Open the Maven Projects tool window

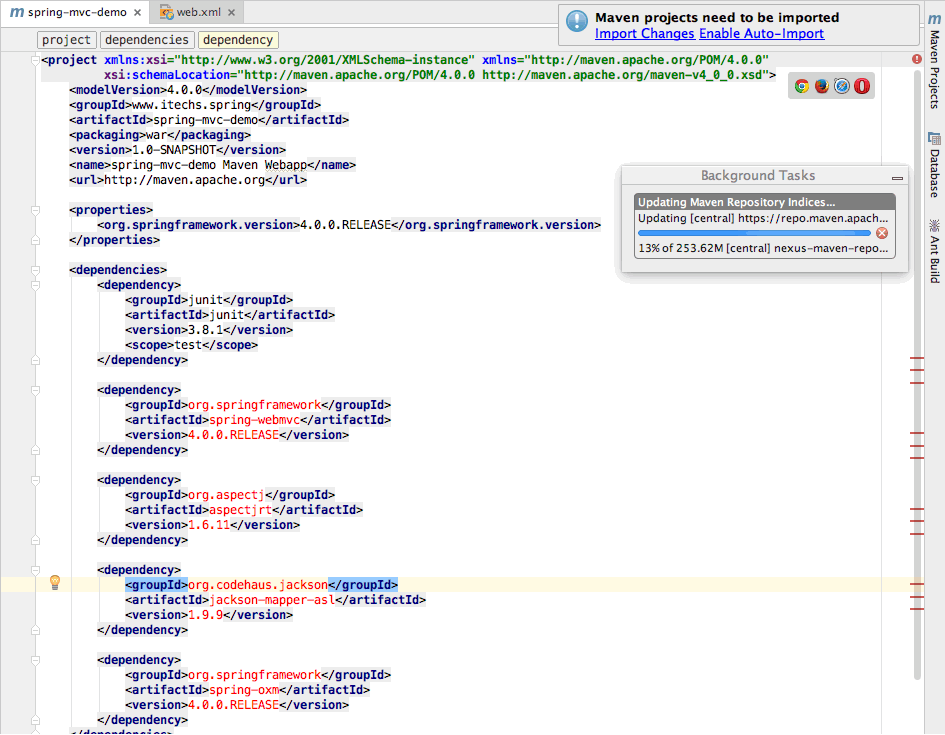click(934, 61)
